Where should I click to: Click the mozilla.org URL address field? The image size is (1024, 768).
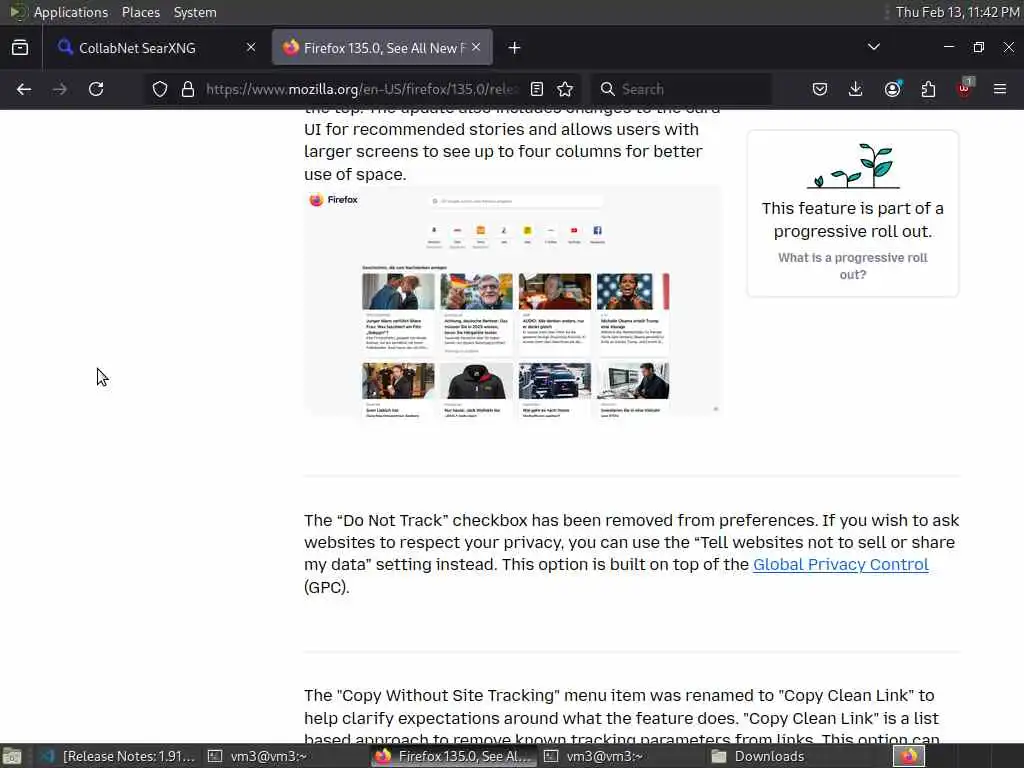pyautogui.click(x=362, y=89)
